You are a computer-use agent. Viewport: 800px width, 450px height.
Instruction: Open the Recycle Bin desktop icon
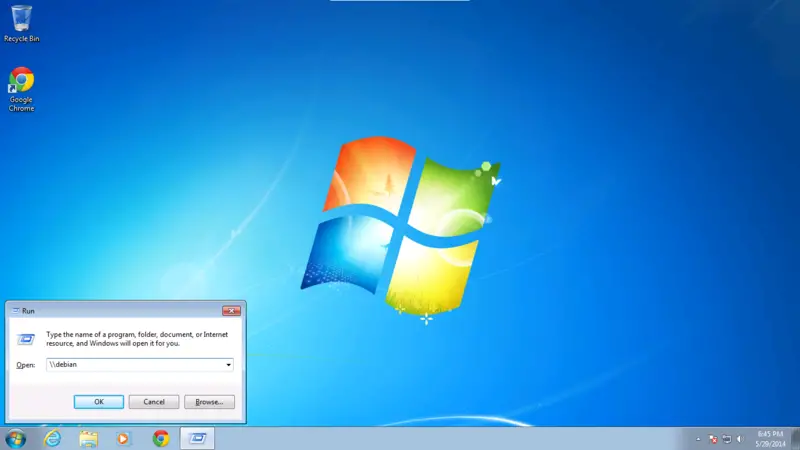(x=21, y=23)
